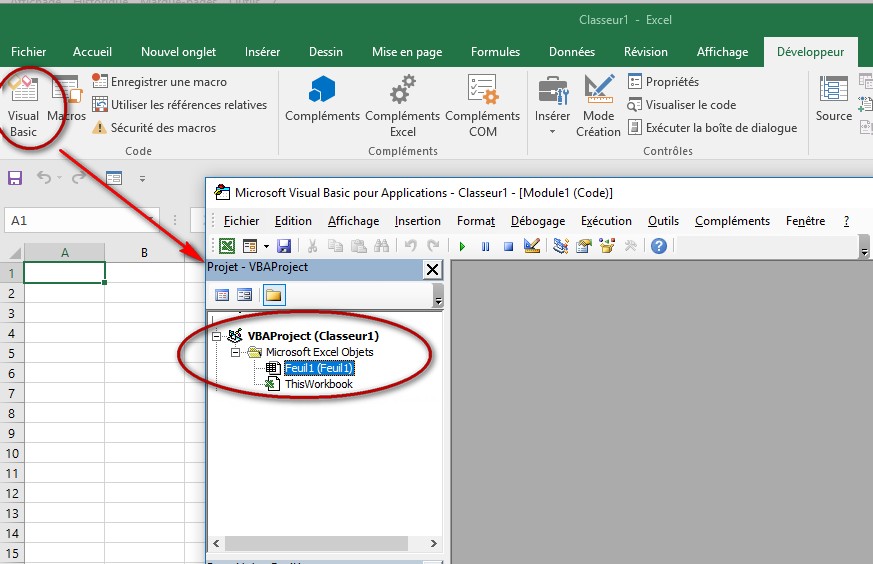Open the Dessin ribbon tab
Image resolution: width=873 pixels, height=564 pixels.
click(x=326, y=52)
